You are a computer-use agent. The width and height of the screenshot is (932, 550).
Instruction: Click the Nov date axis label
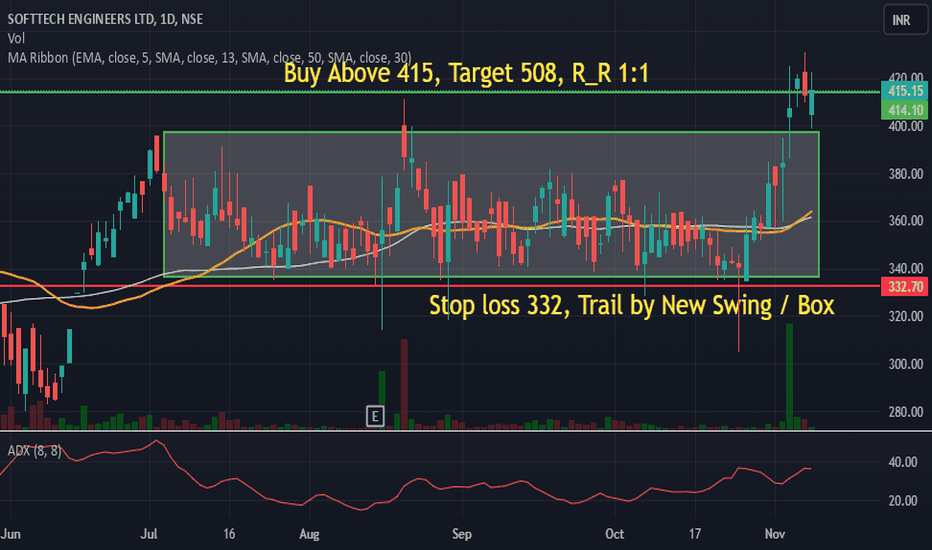(x=774, y=533)
